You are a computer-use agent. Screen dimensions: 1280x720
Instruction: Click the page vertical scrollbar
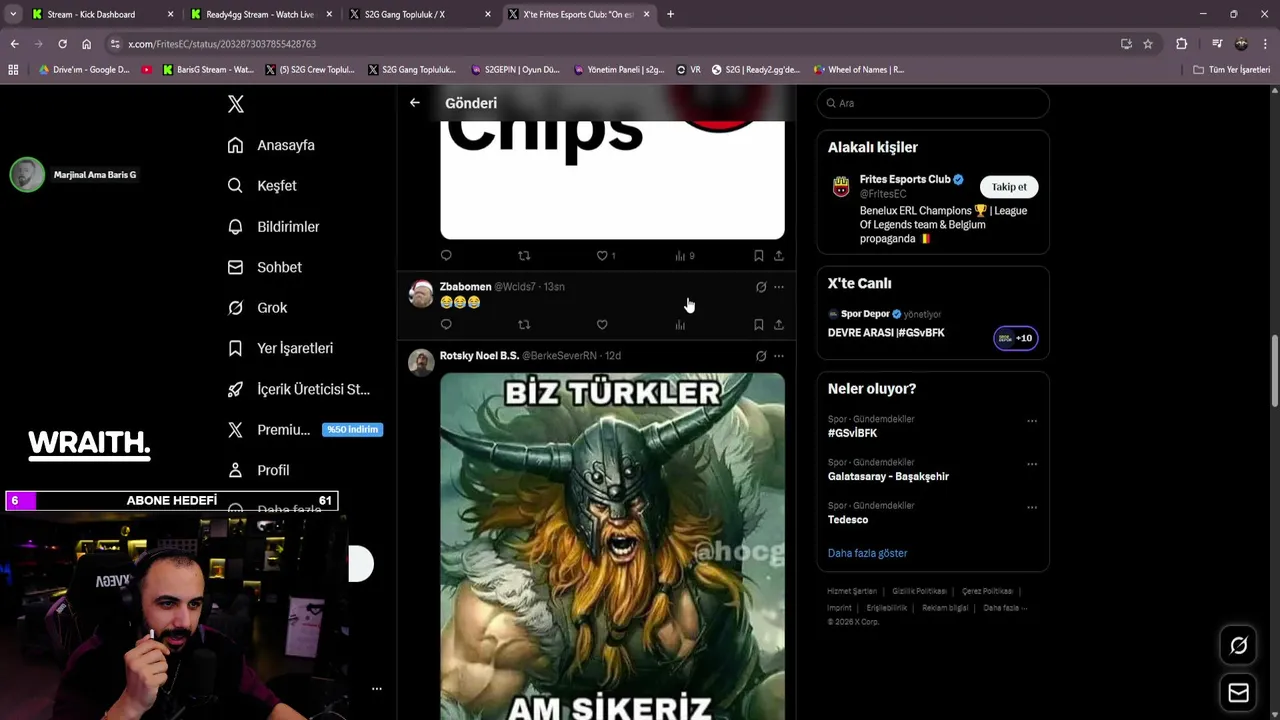pos(1275,372)
